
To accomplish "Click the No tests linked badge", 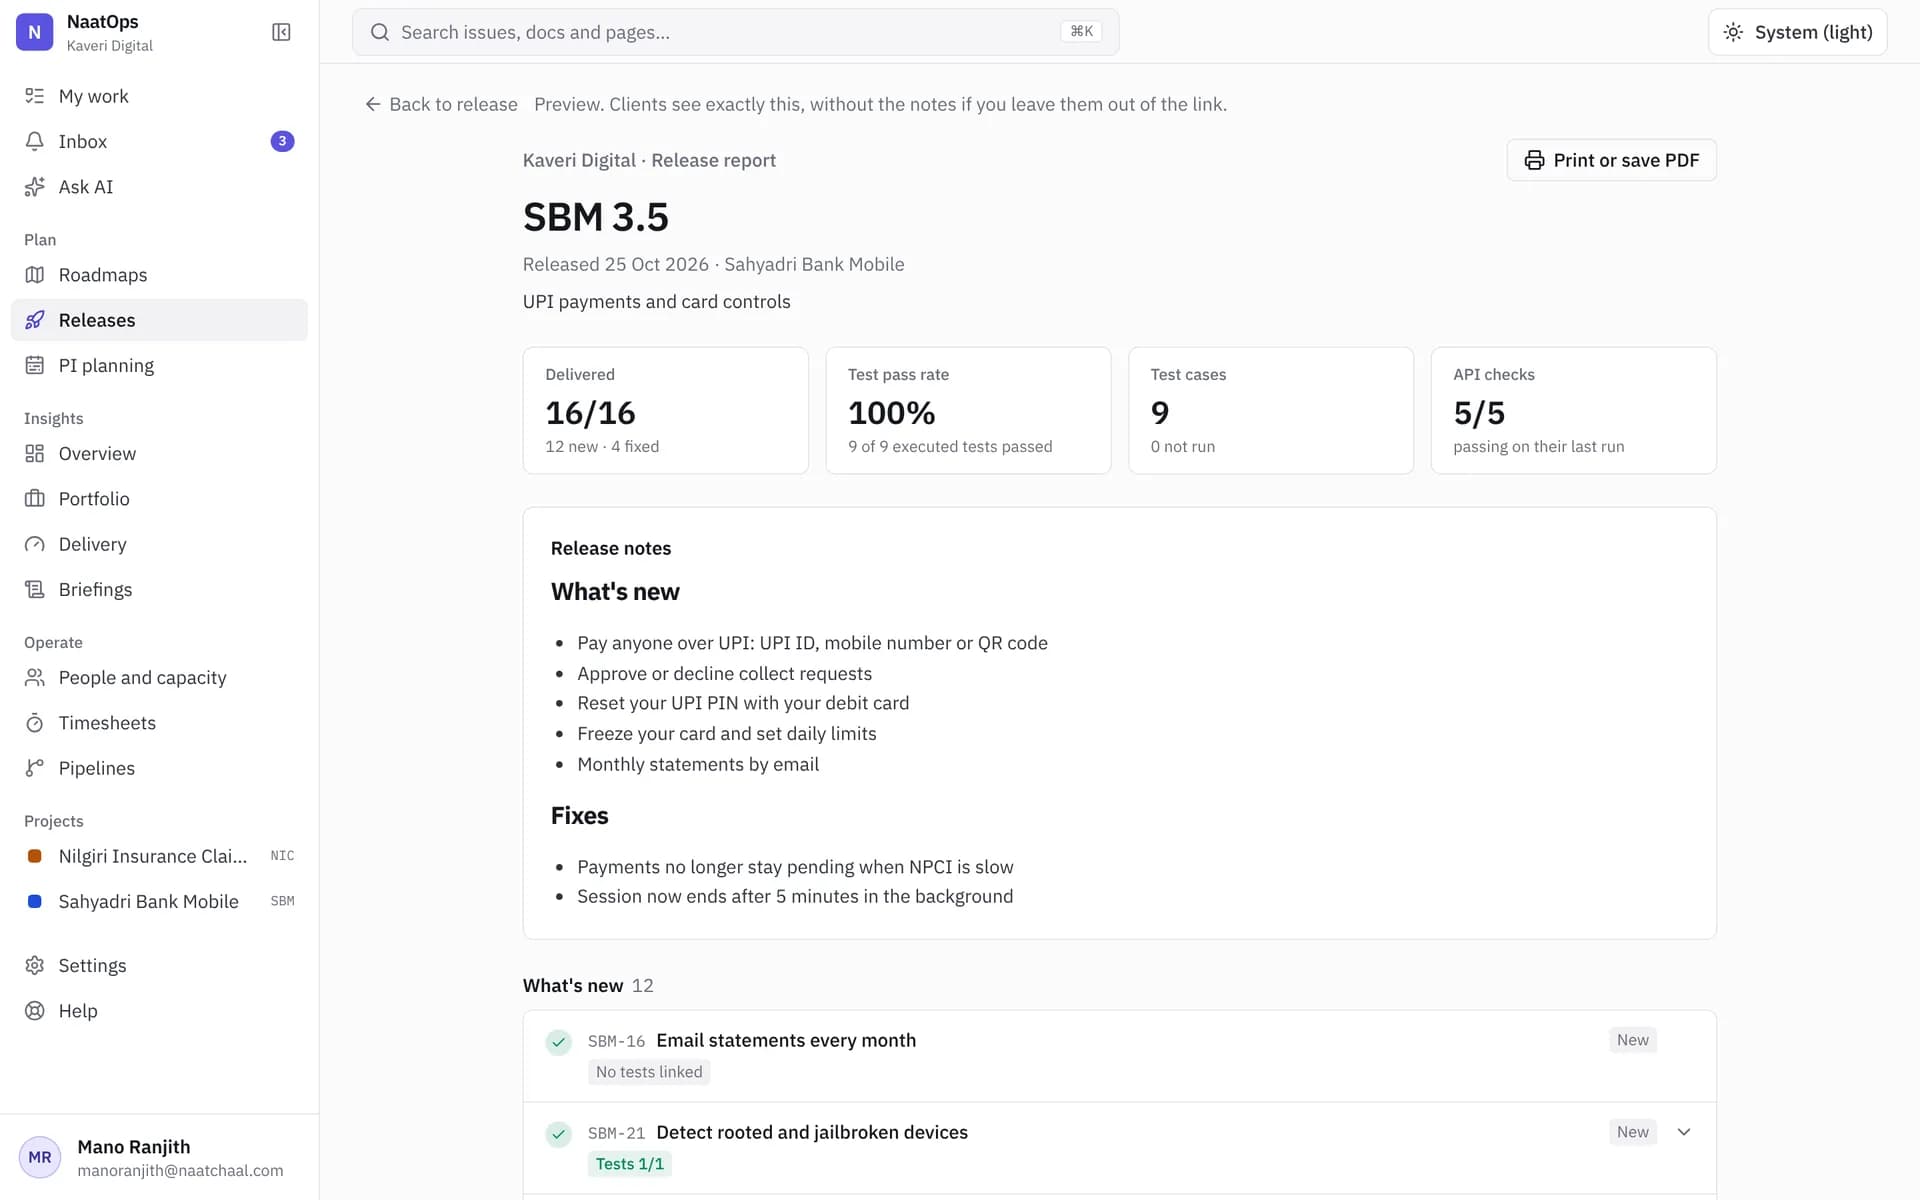I will coord(649,1072).
